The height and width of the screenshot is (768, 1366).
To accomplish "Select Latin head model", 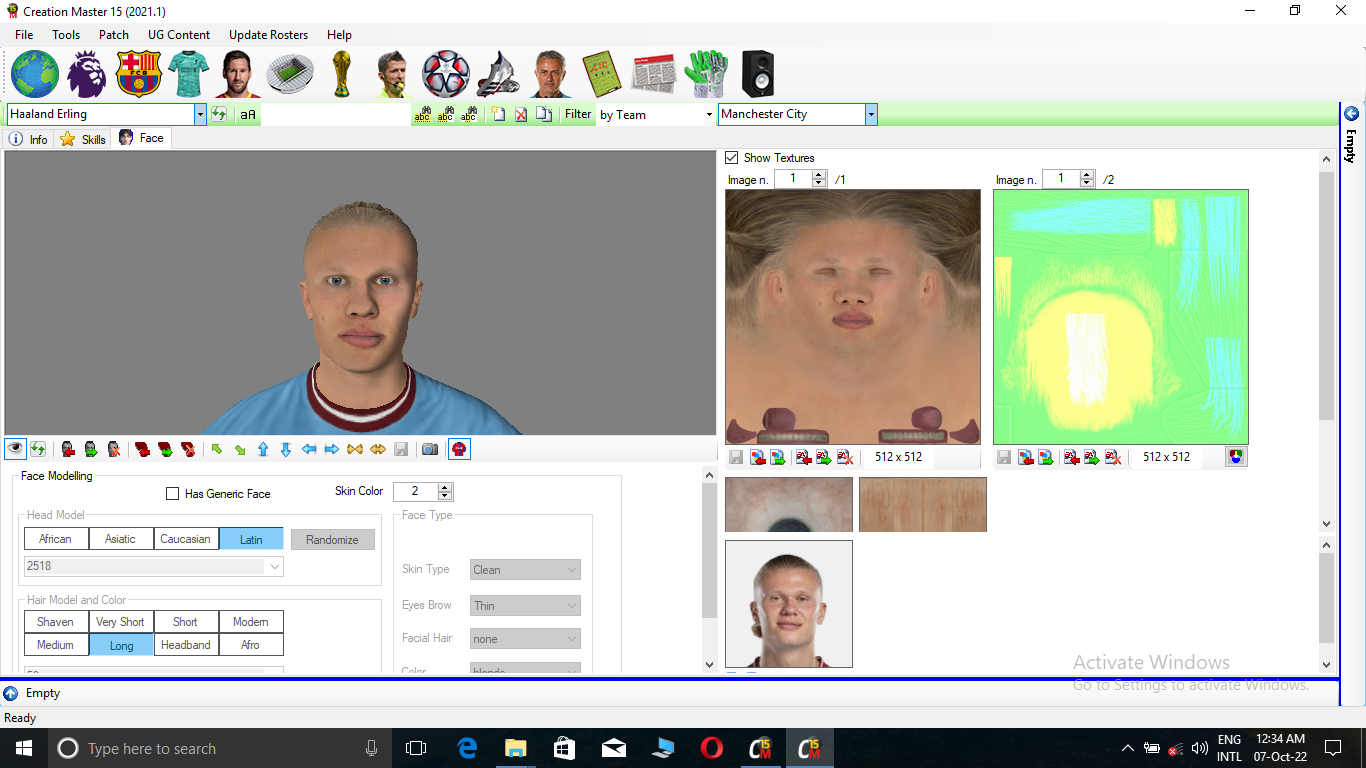I will coord(251,539).
